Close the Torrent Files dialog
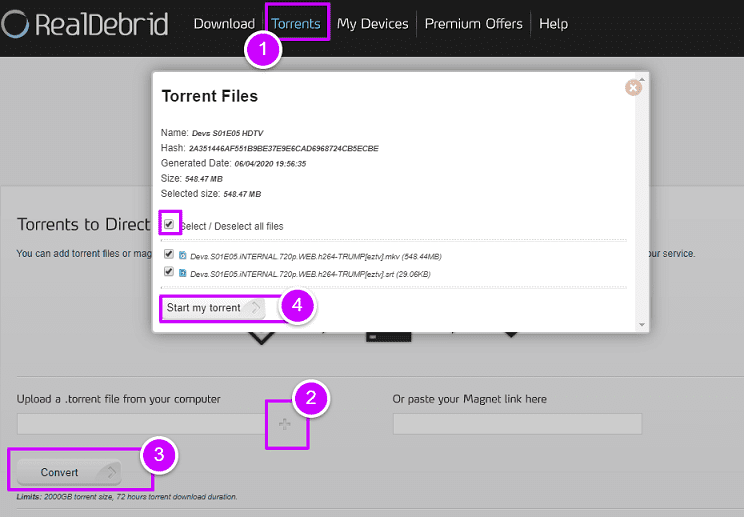 pyautogui.click(x=633, y=87)
